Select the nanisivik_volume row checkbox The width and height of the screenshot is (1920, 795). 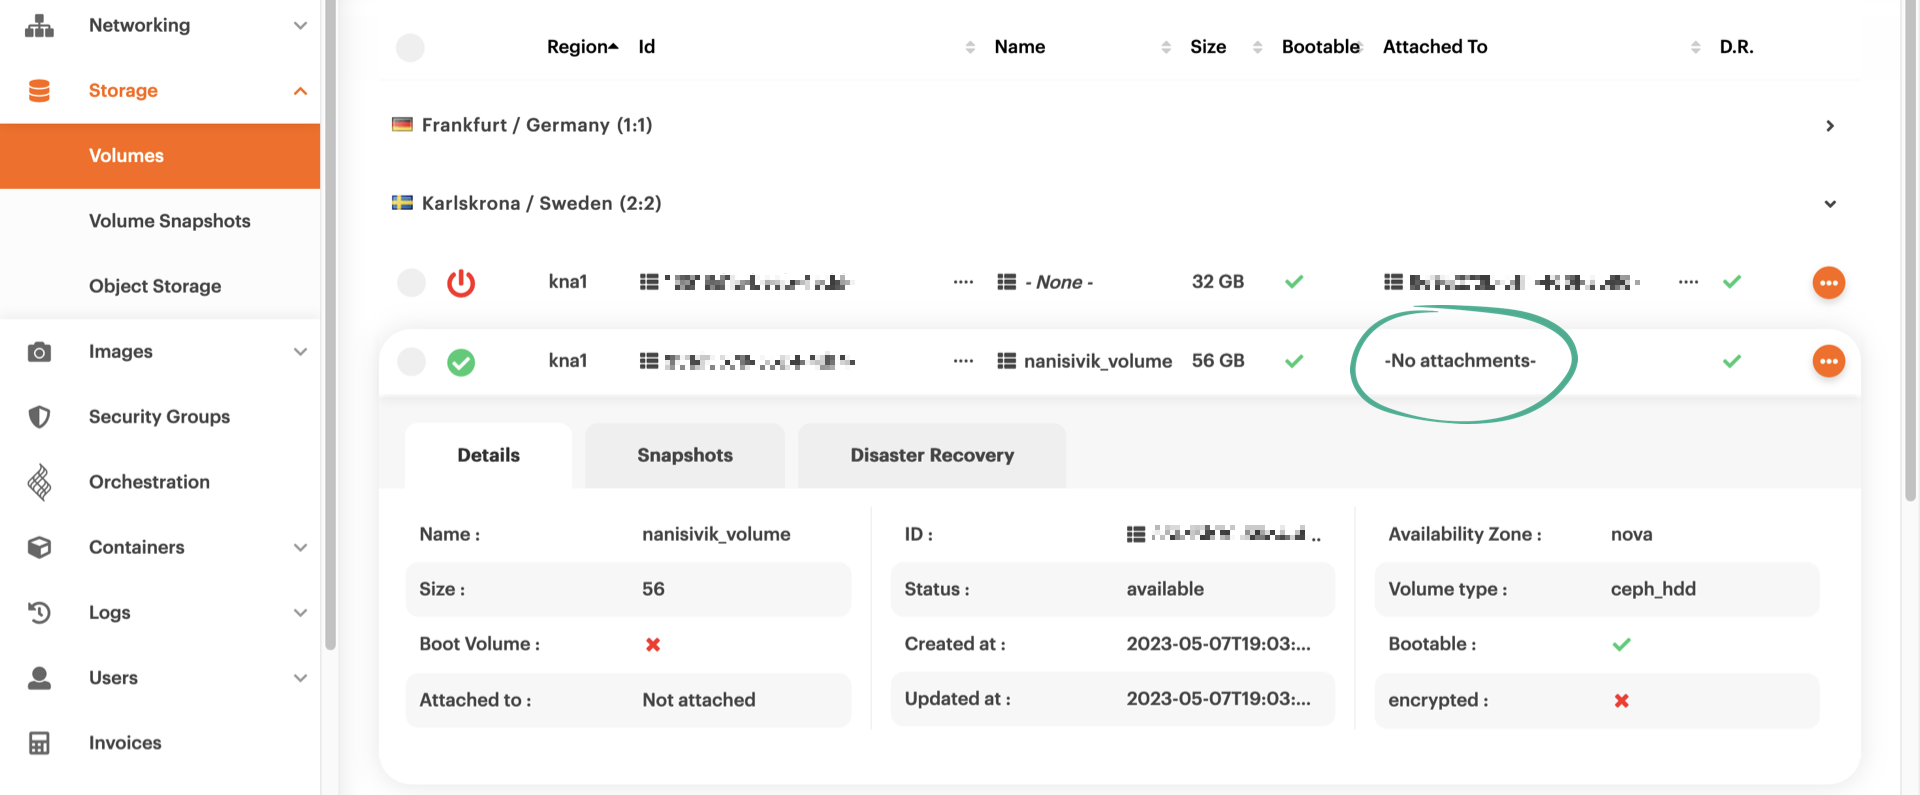coord(411,361)
